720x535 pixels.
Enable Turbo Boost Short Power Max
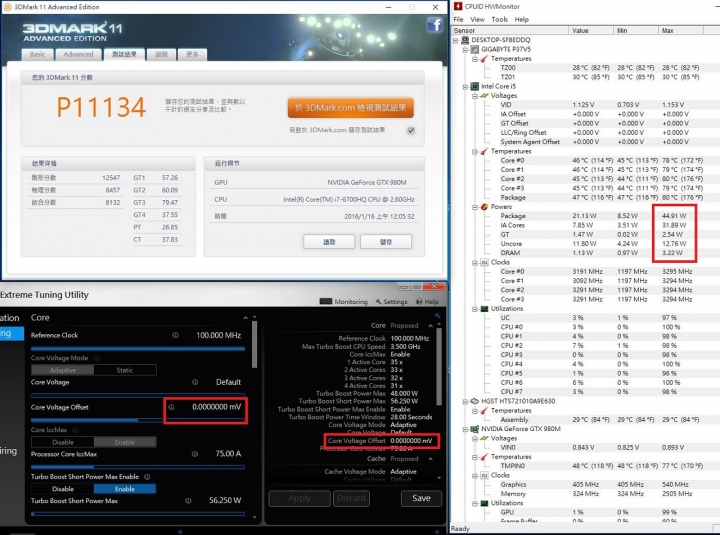[x=125, y=489]
